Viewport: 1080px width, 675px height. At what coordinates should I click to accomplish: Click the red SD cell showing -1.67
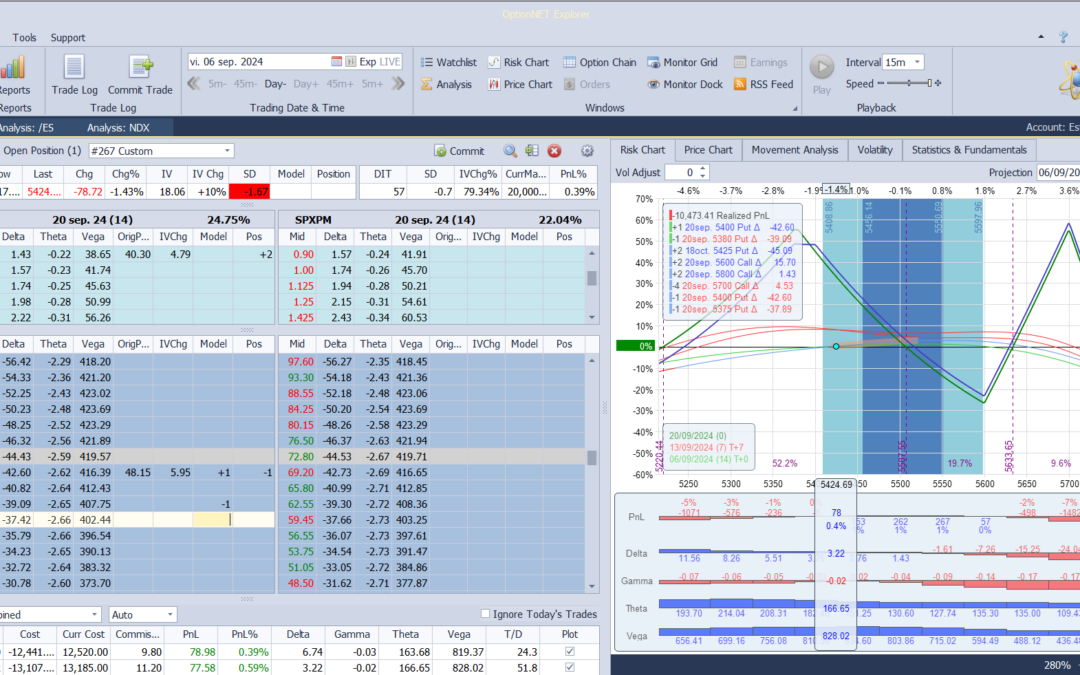[x=249, y=191]
